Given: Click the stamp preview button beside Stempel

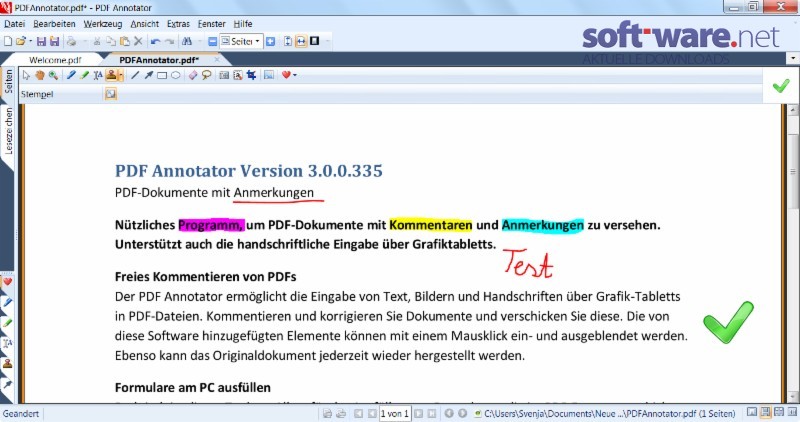Looking at the screenshot, I should tap(111, 94).
